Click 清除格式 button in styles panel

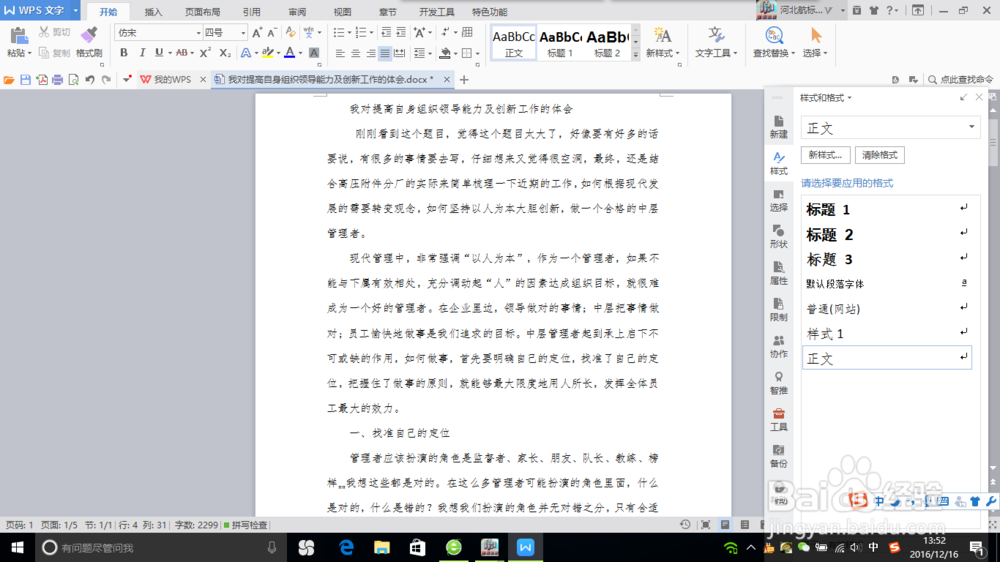point(879,155)
